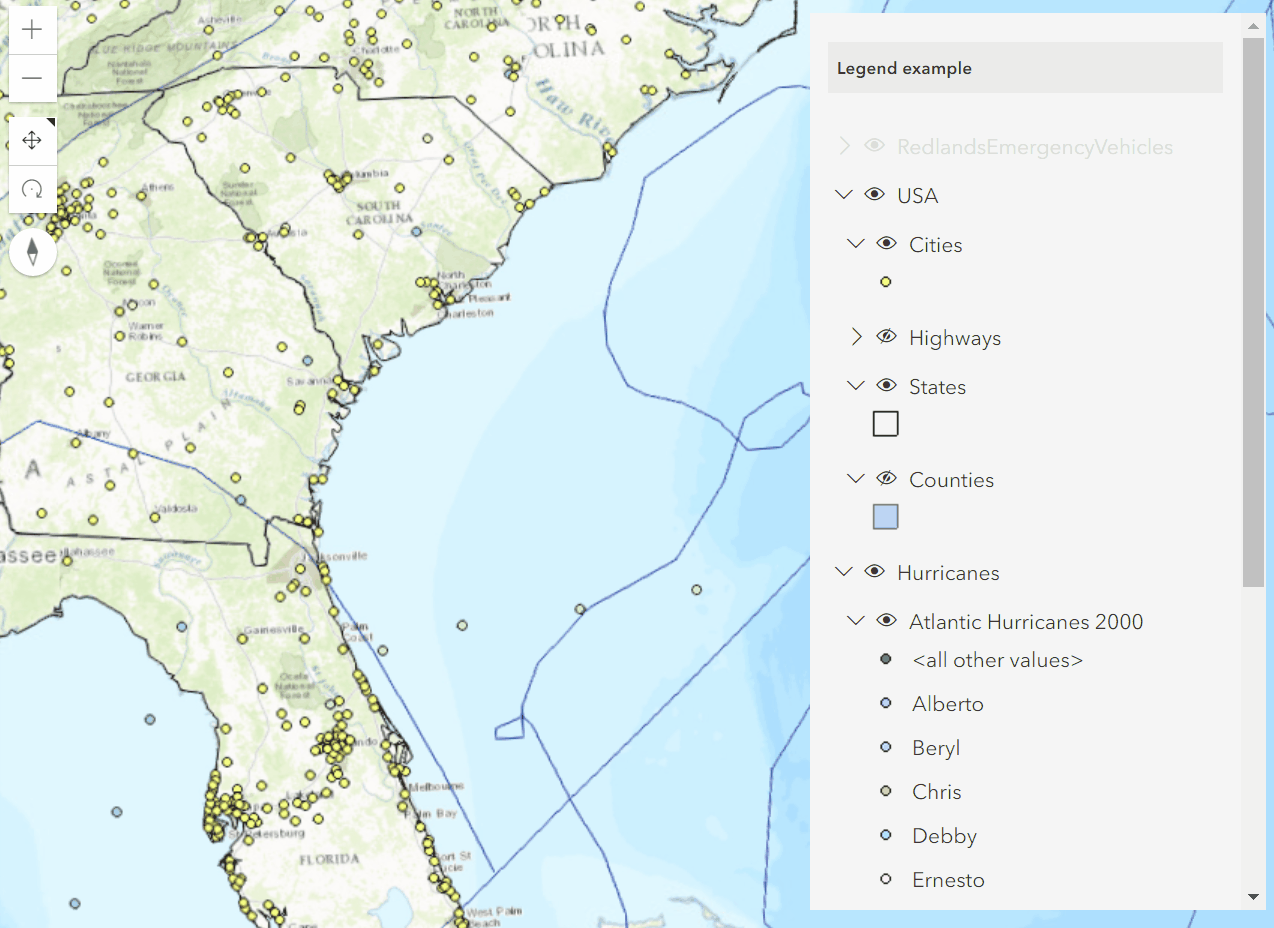The image size is (1274, 928).
Task: Select the Counties layer label
Action: pyautogui.click(x=952, y=480)
